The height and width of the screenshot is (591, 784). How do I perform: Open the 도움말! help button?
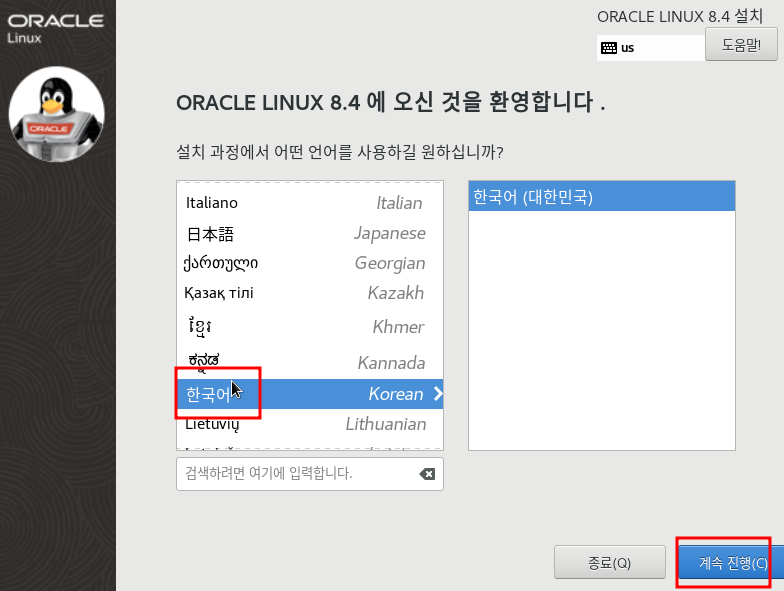point(741,45)
